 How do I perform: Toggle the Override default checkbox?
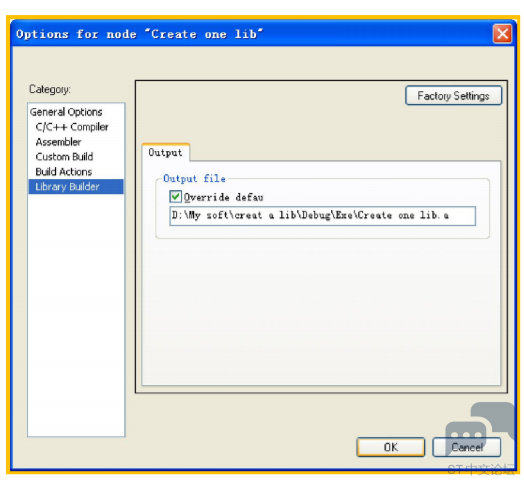pos(175,197)
